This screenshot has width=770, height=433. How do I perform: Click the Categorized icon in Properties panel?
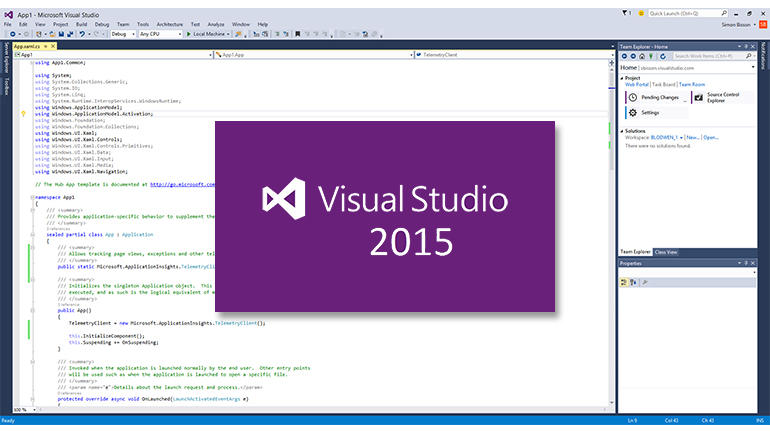point(624,282)
